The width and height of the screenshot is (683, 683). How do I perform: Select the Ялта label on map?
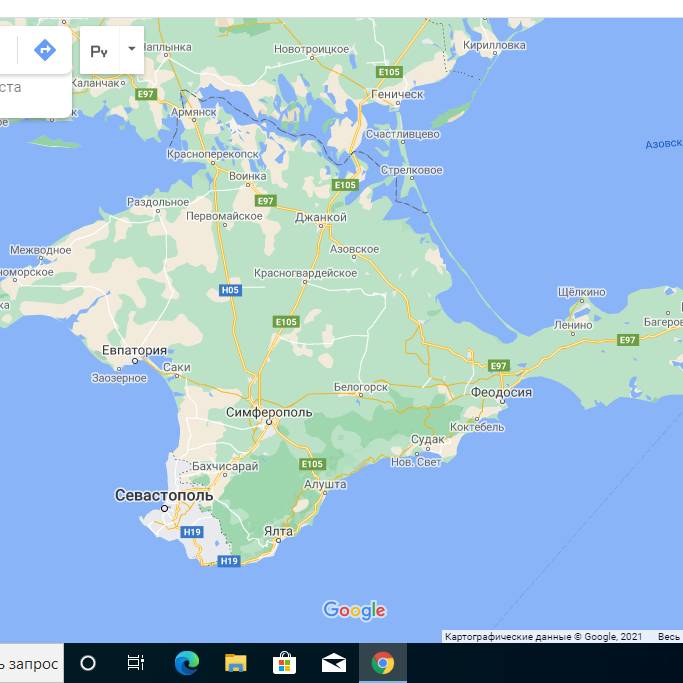(278, 531)
